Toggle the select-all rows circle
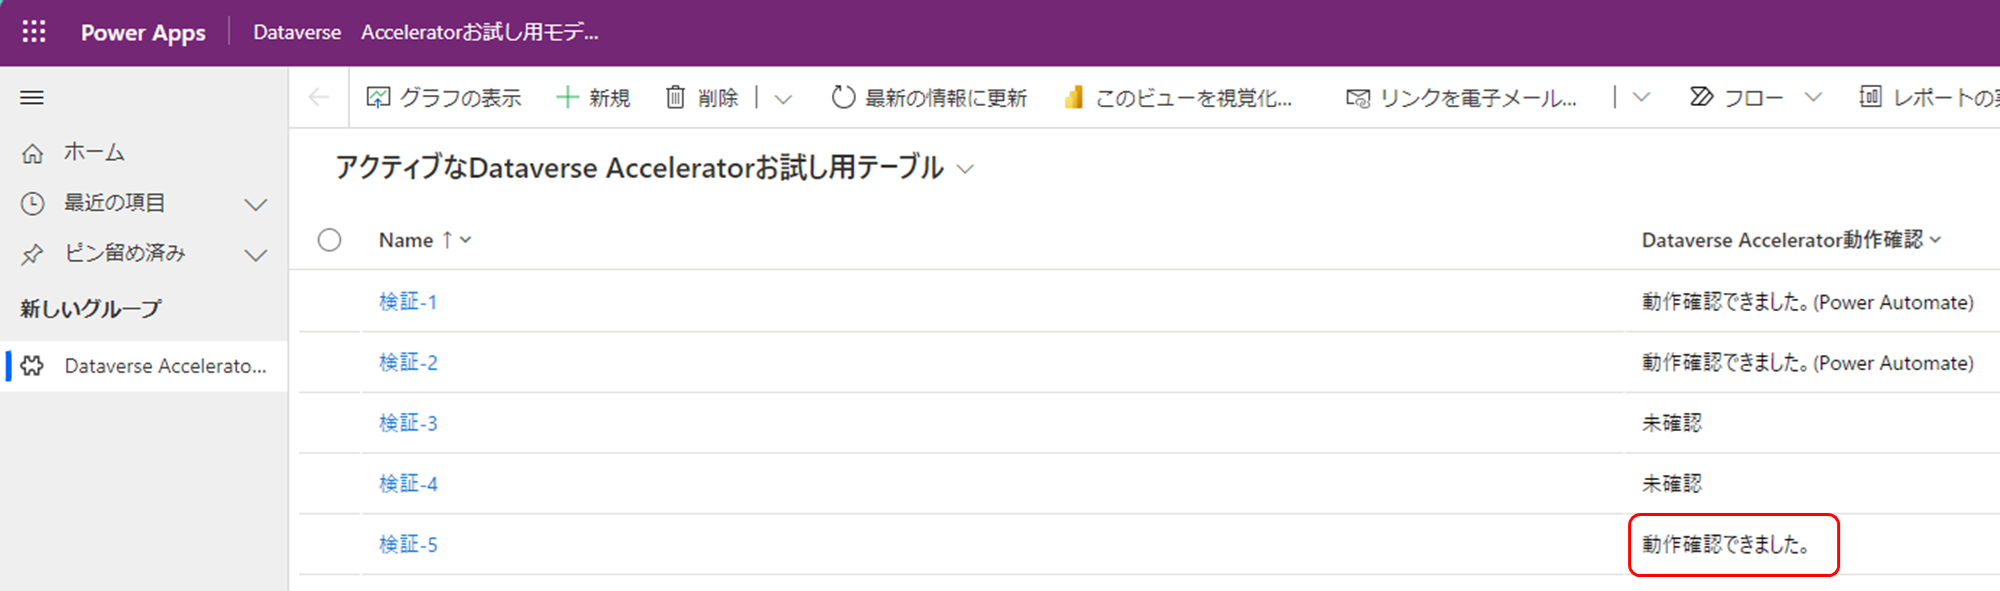The image size is (2000, 591). 329,240
